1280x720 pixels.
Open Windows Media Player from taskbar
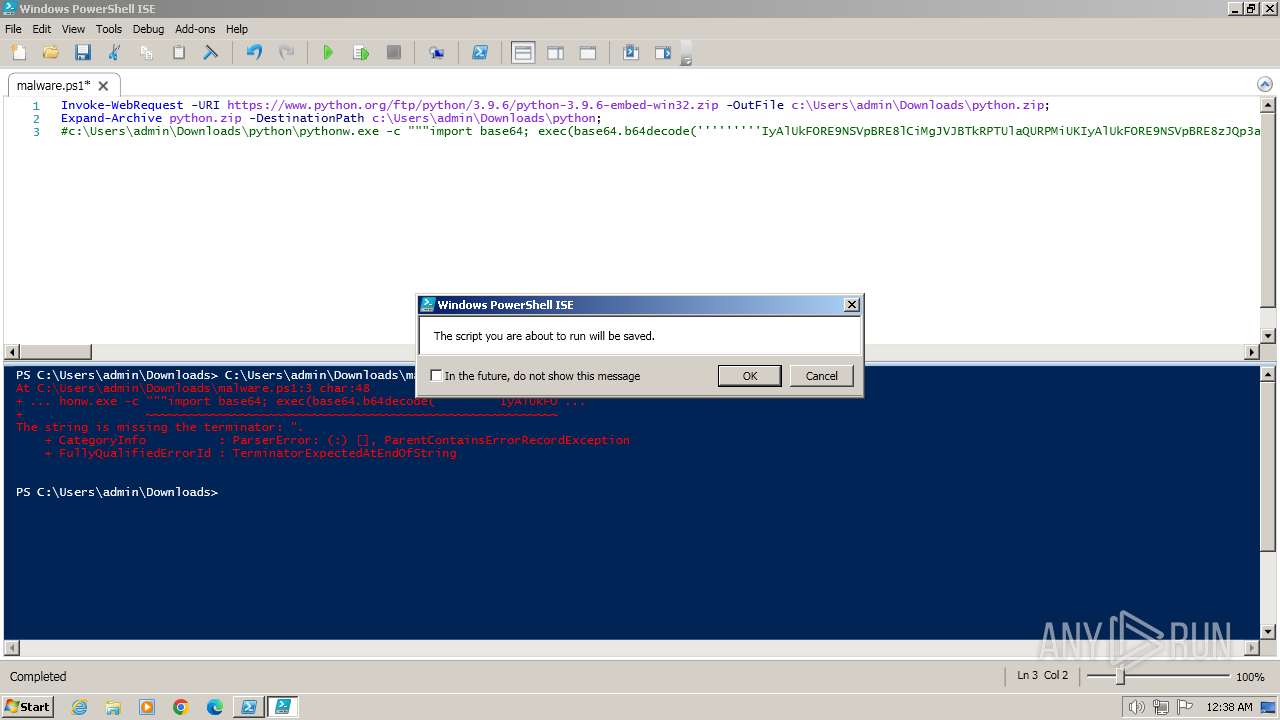(147, 707)
